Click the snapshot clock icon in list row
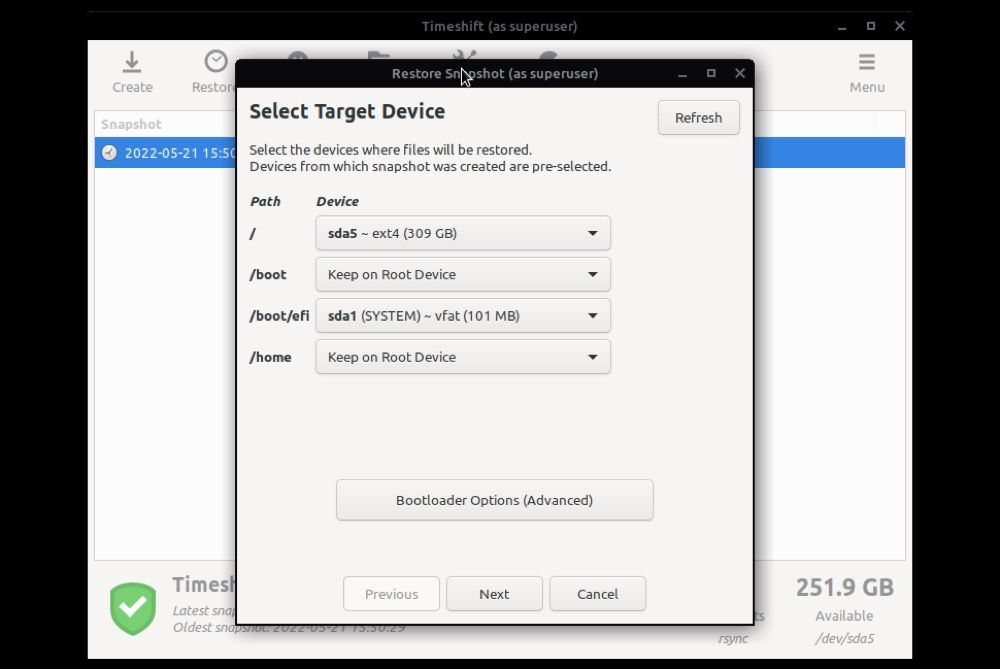The width and height of the screenshot is (1000, 669). pyautogui.click(x=110, y=153)
